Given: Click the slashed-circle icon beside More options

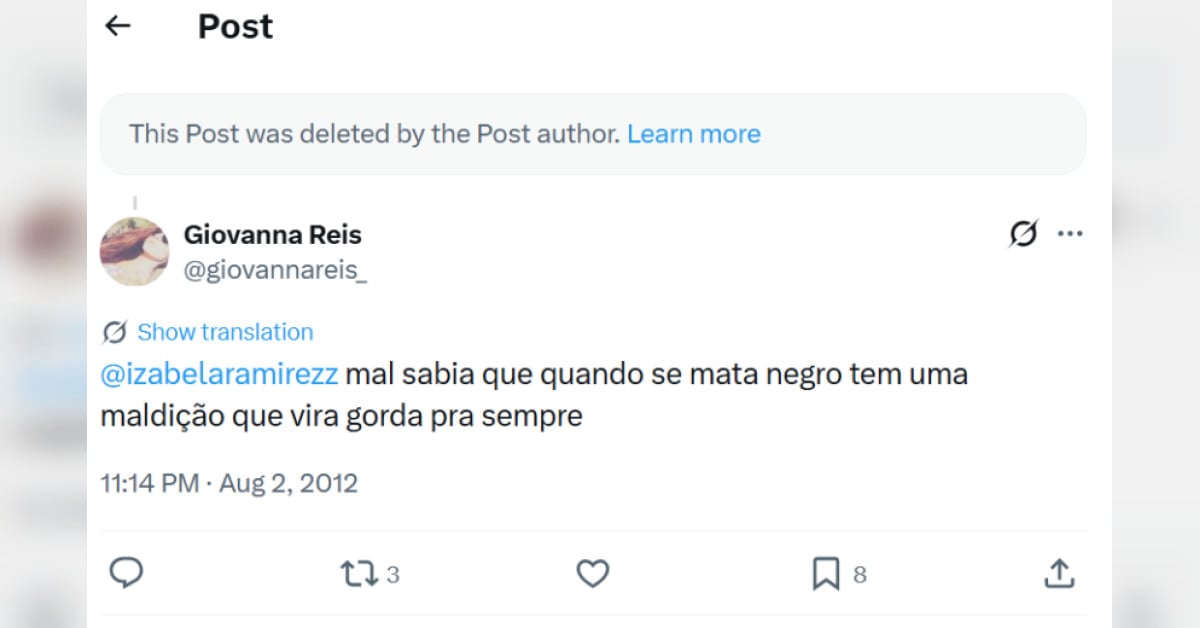Looking at the screenshot, I should click(x=1023, y=234).
